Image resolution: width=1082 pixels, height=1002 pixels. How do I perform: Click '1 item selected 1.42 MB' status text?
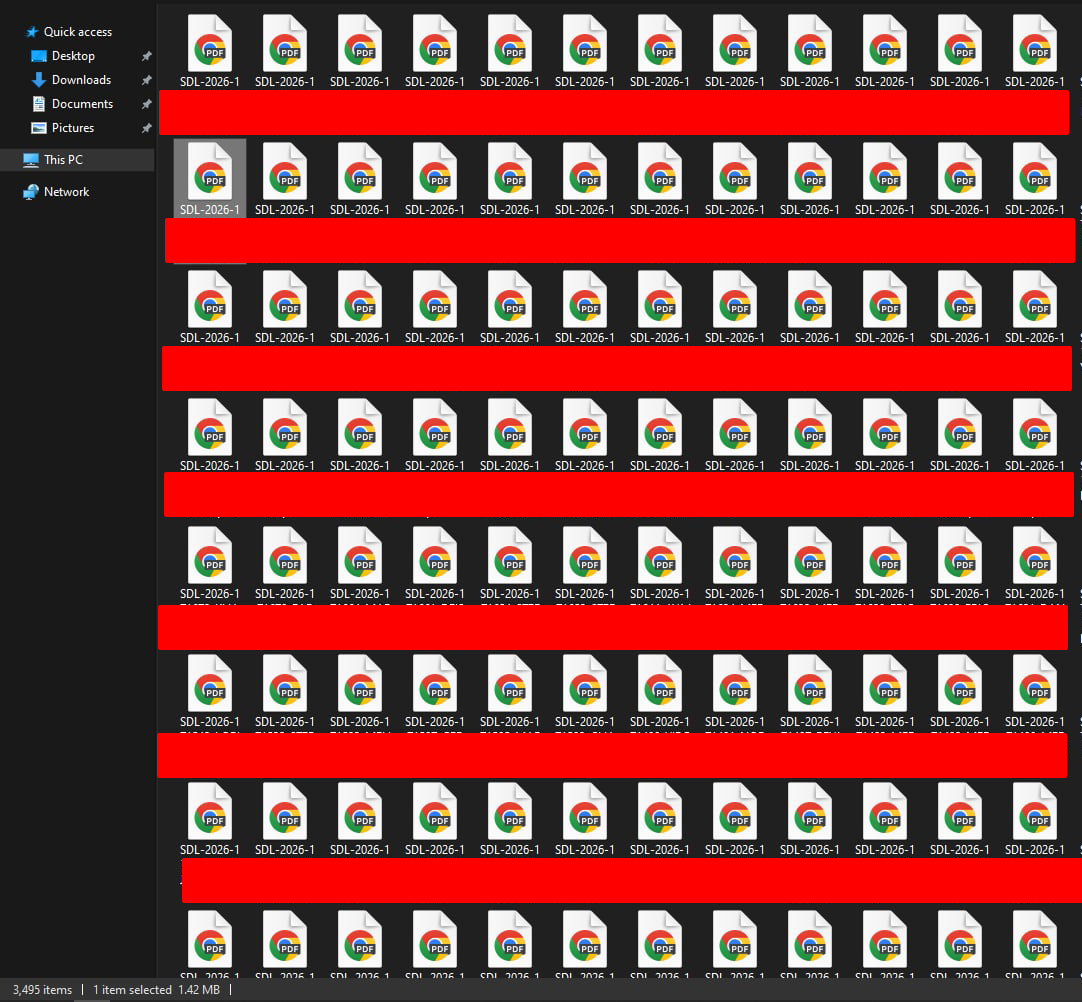(157, 990)
